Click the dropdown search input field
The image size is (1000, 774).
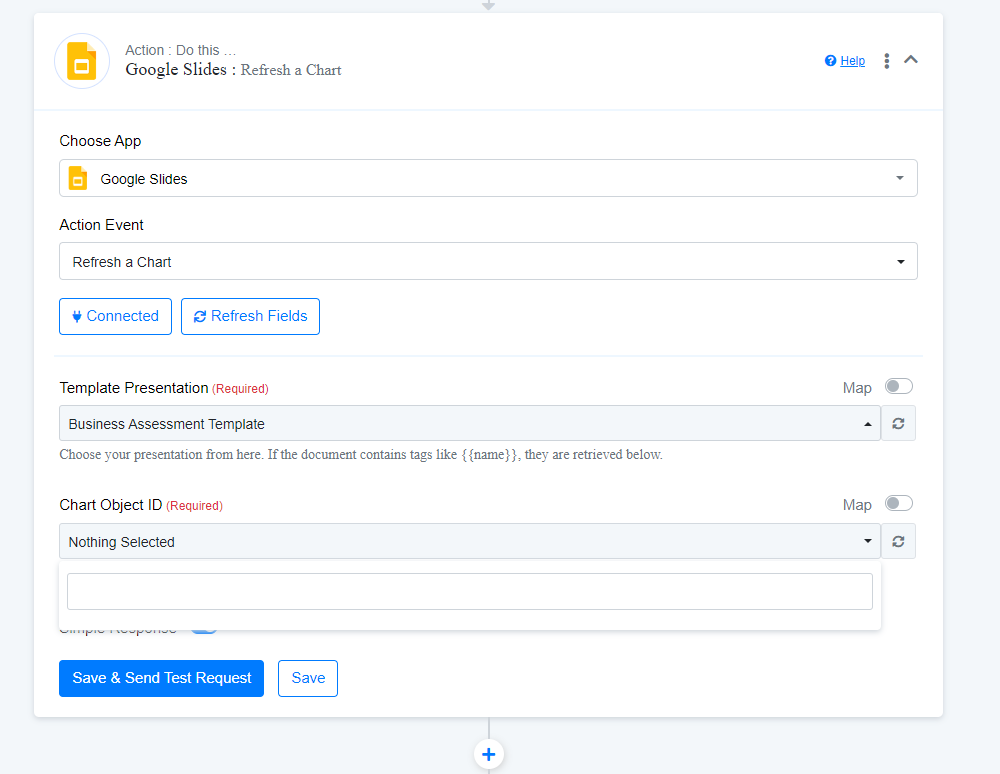469,591
